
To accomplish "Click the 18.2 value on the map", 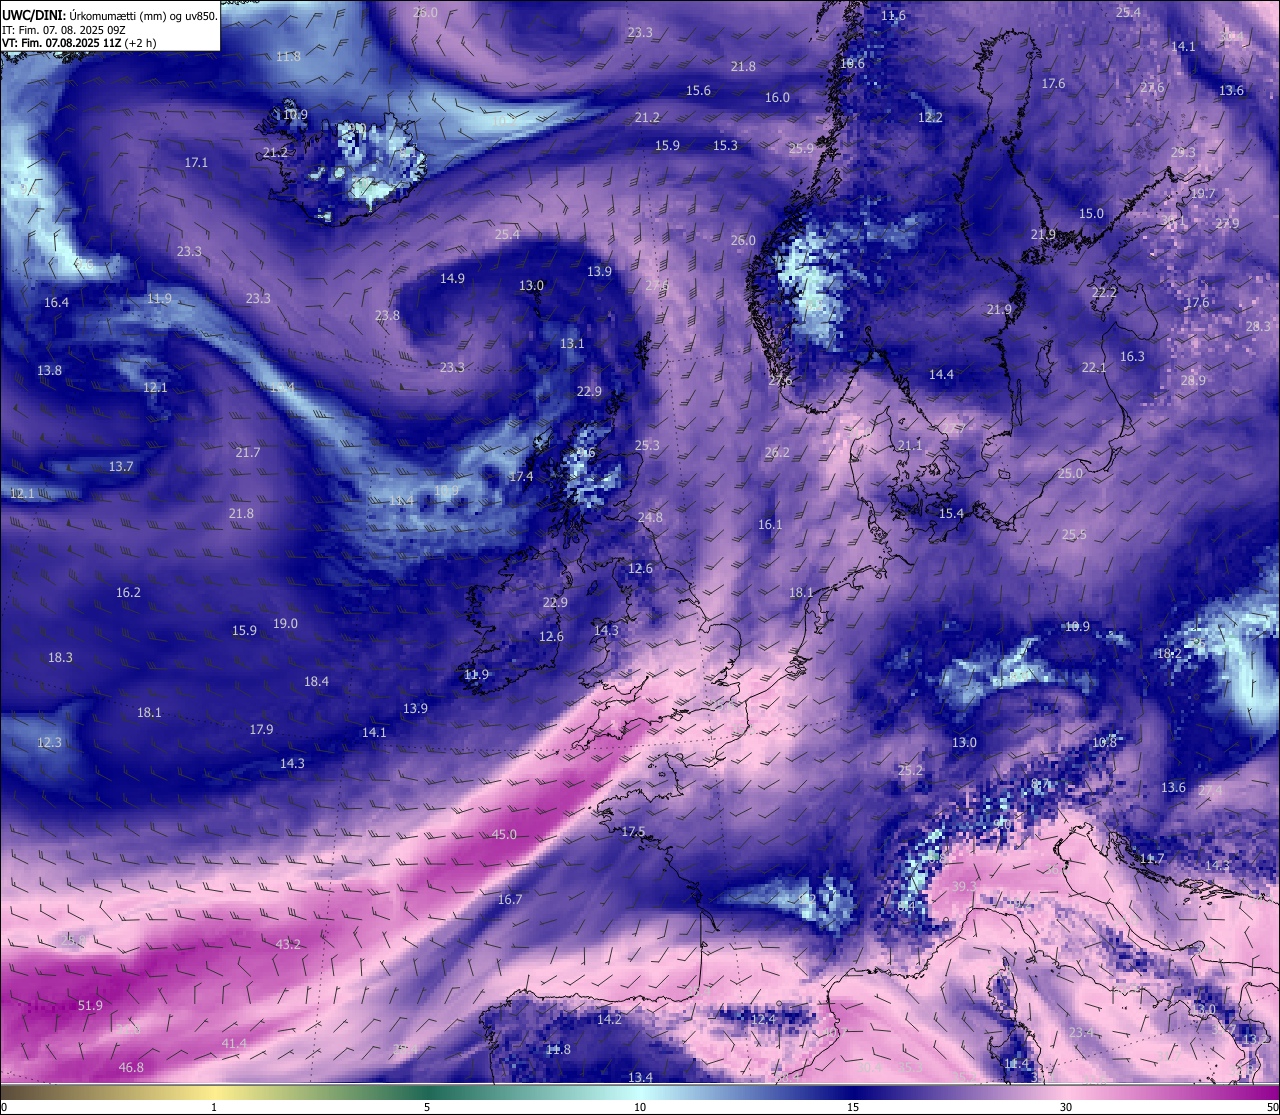I will click(1169, 654).
